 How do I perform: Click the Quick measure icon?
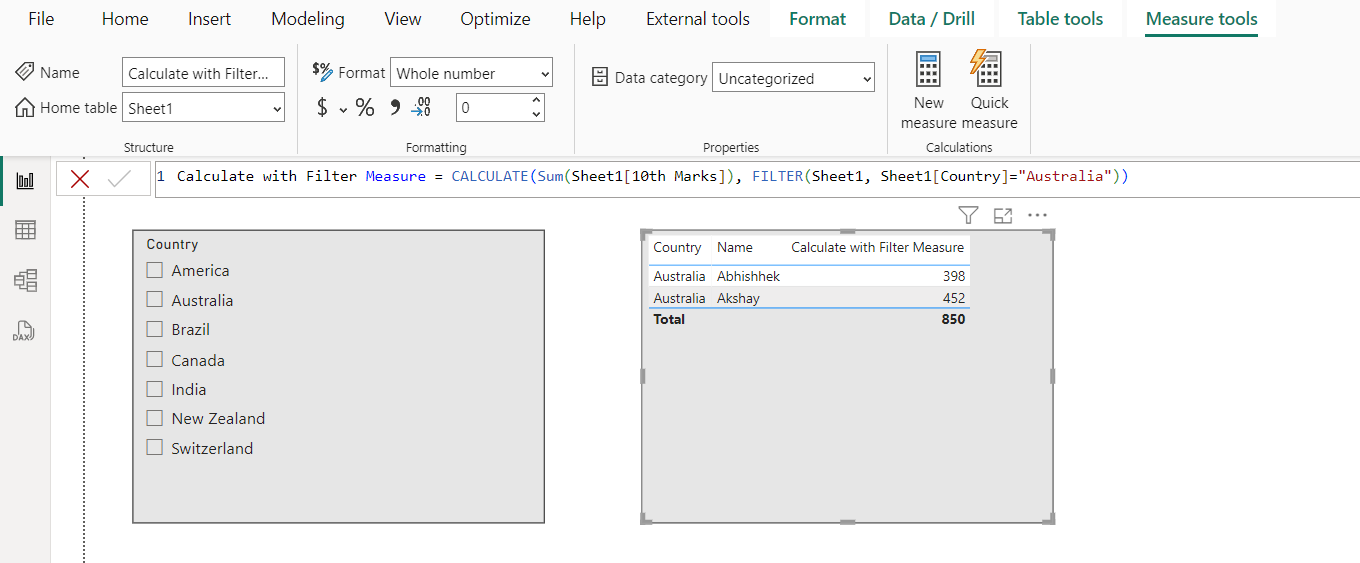point(988,72)
